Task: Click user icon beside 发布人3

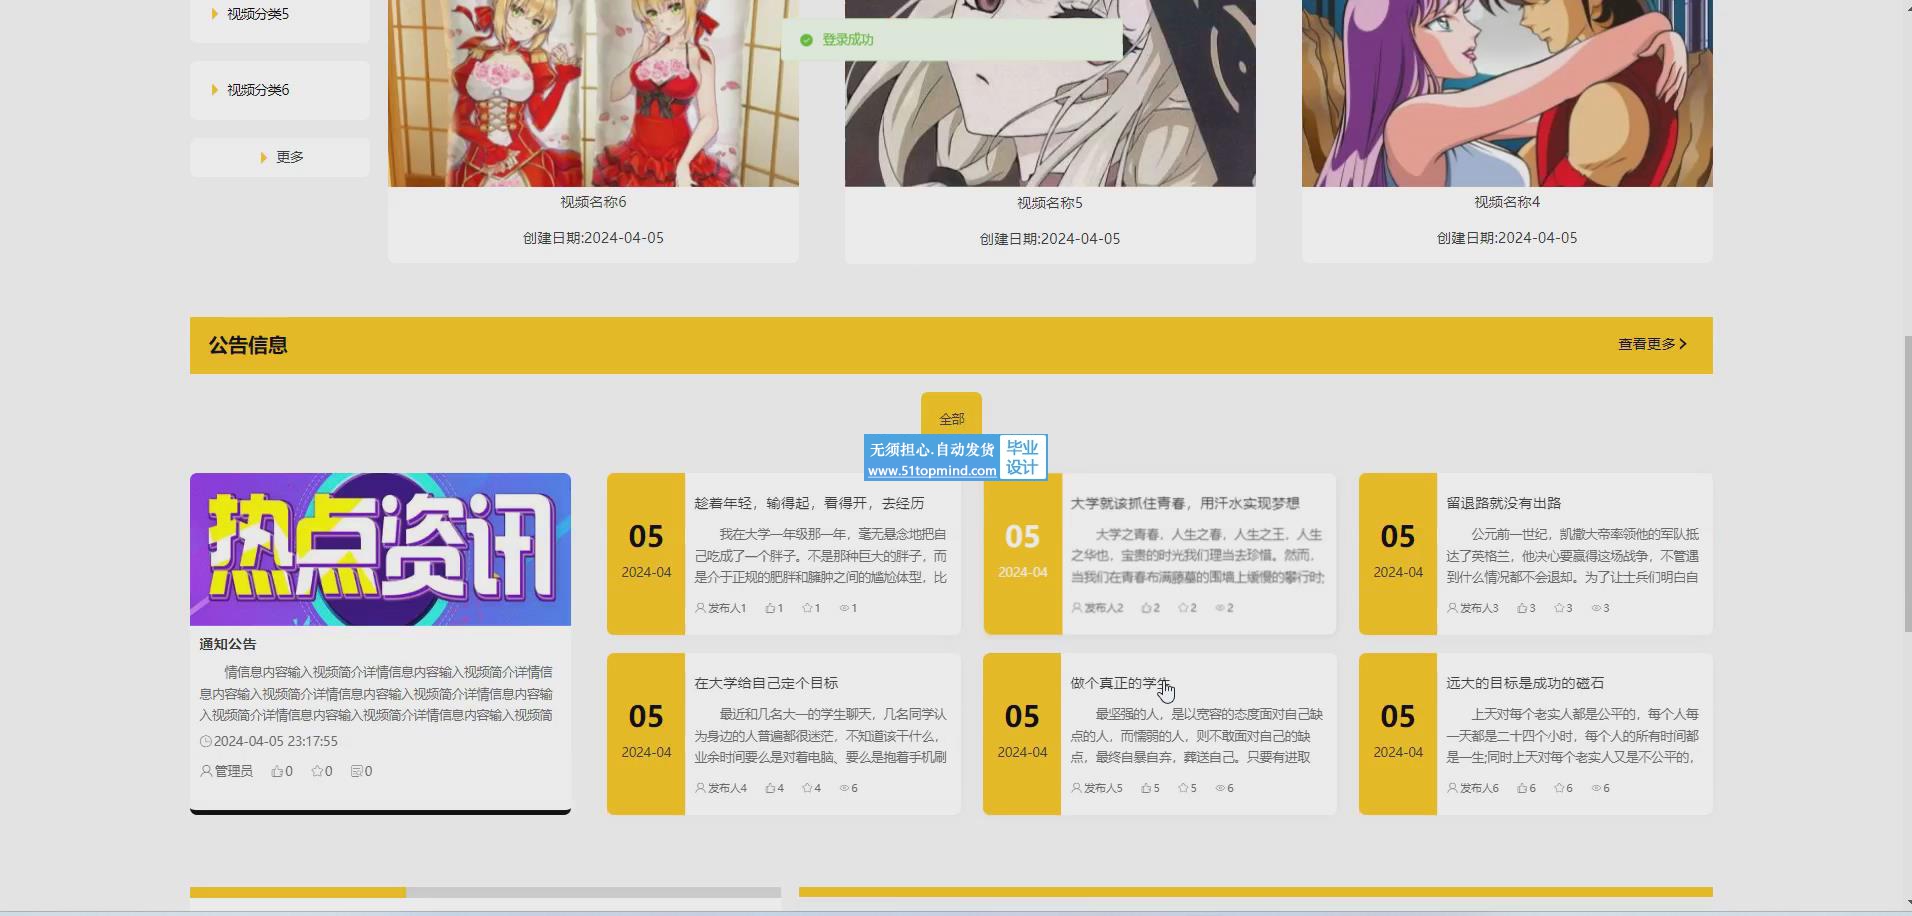Action: (1452, 608)
